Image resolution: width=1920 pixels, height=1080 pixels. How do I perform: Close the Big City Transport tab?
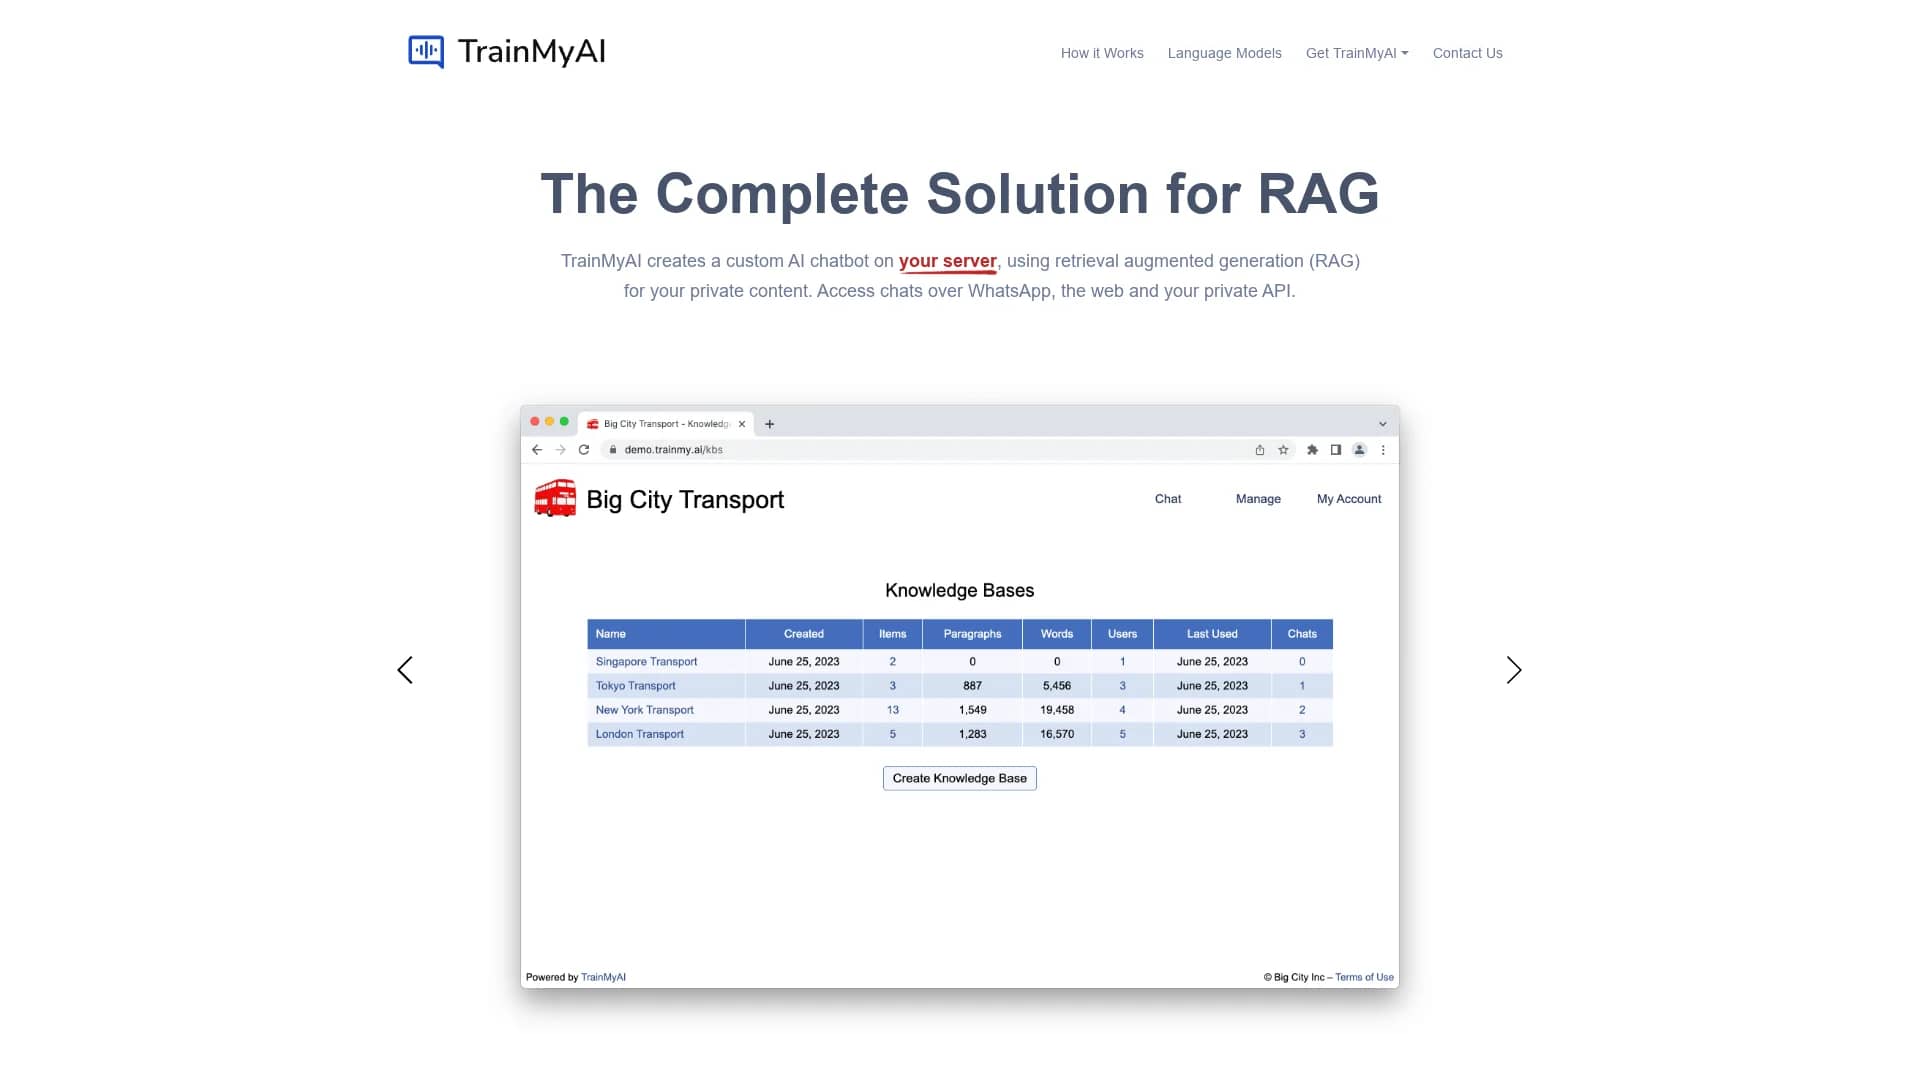[742, 424]
